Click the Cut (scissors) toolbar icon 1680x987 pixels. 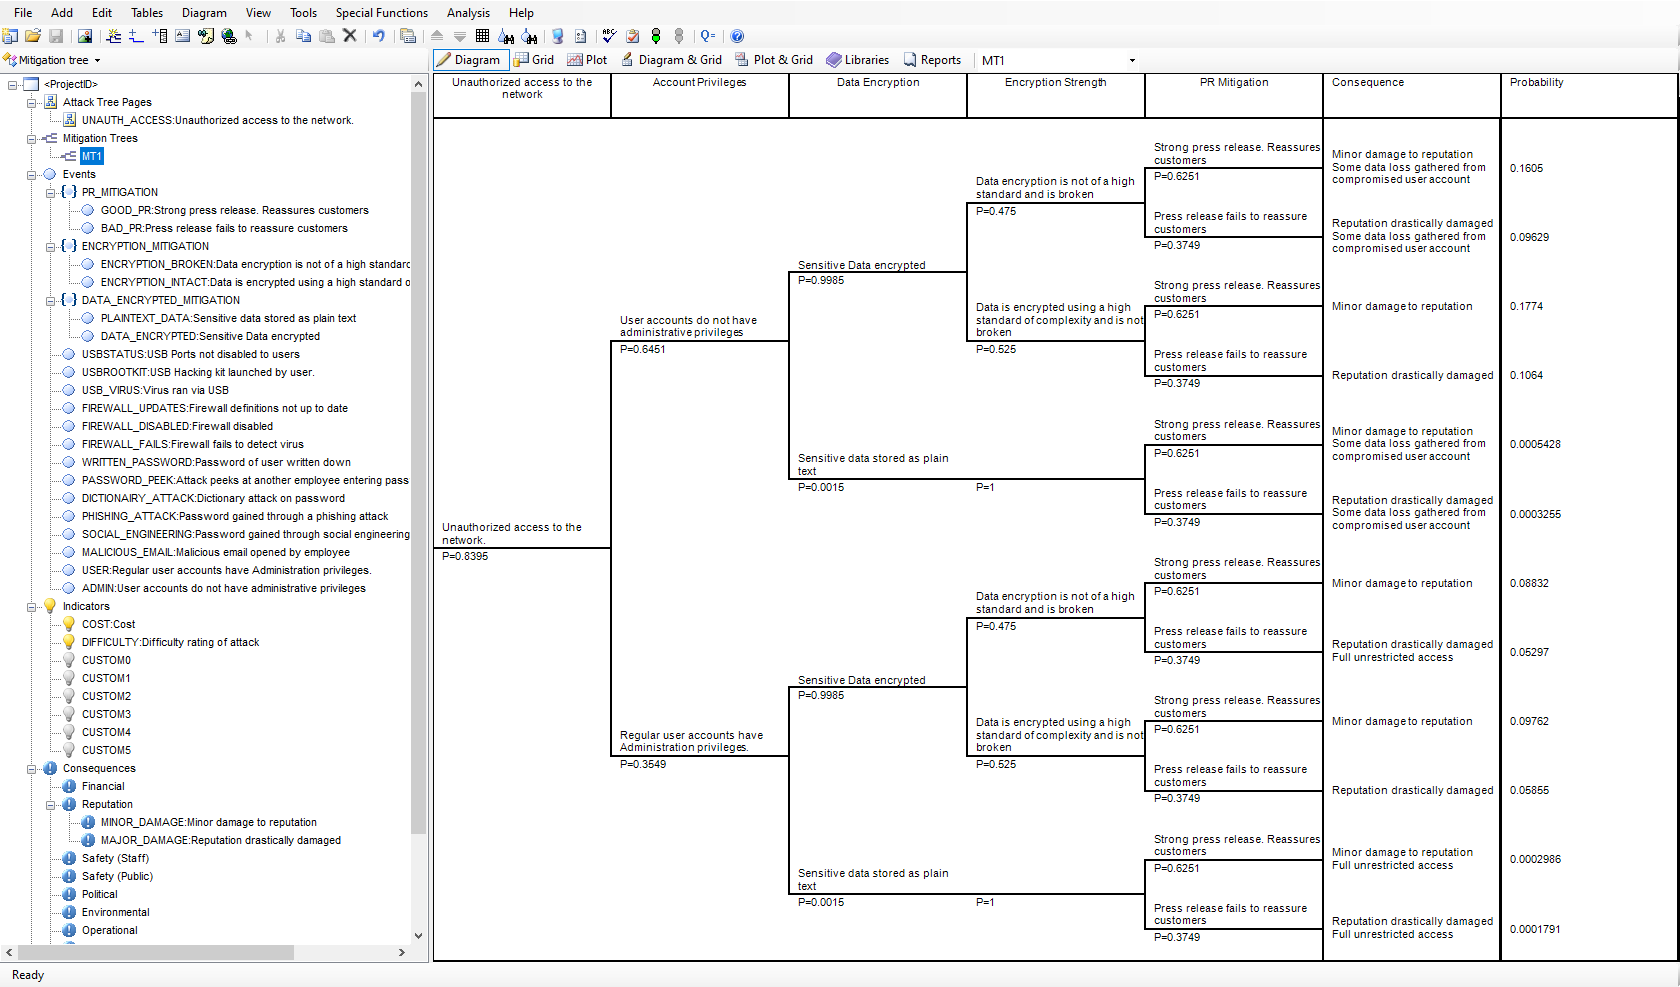pos(281,36)
